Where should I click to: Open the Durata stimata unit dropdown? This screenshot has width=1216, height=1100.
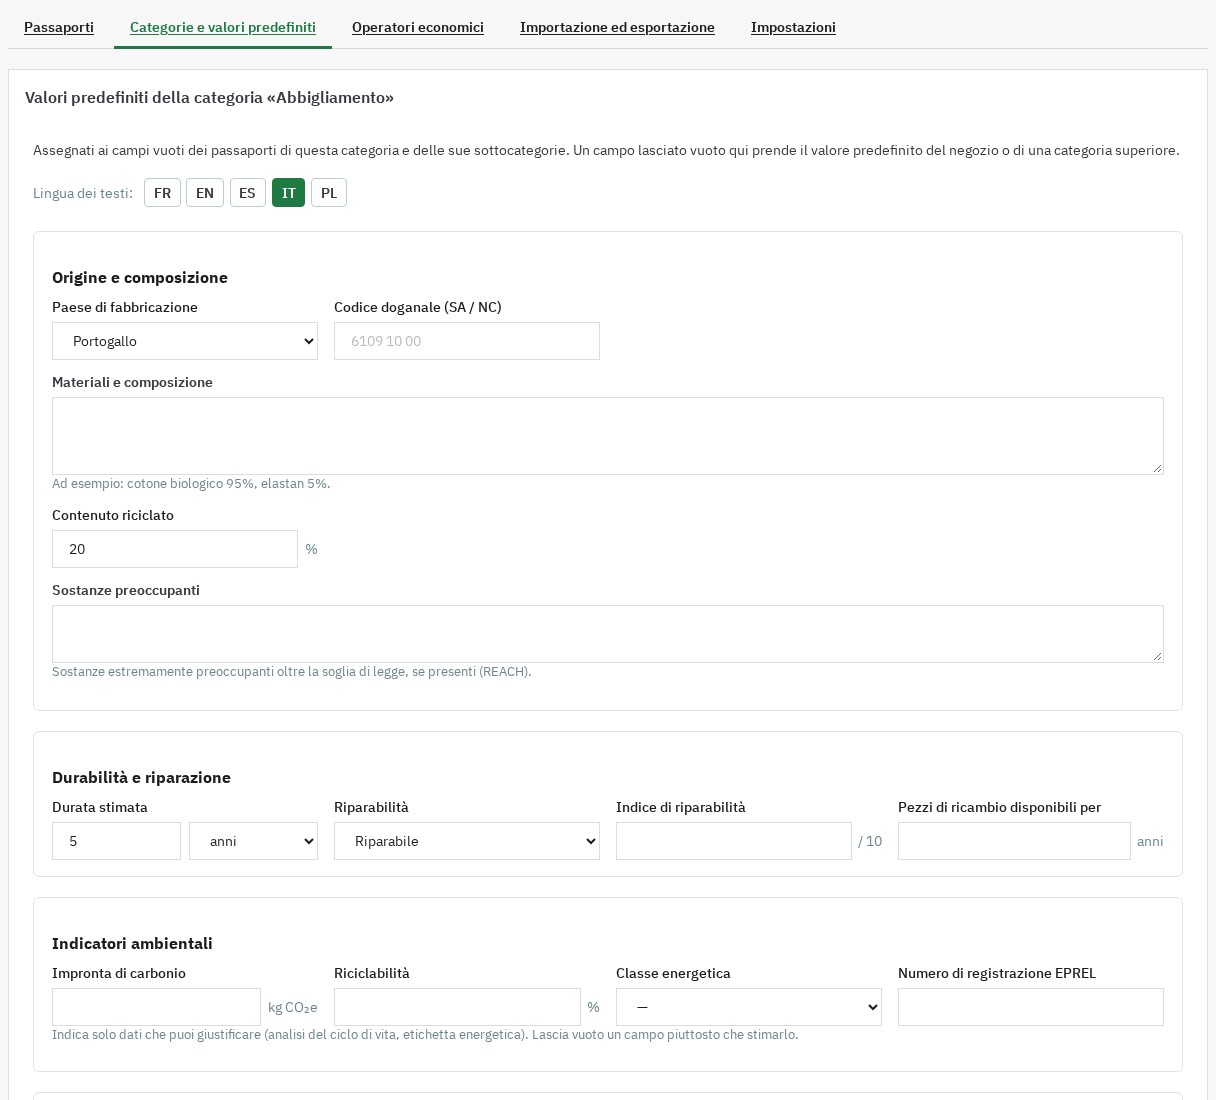(x=253, y=841)
